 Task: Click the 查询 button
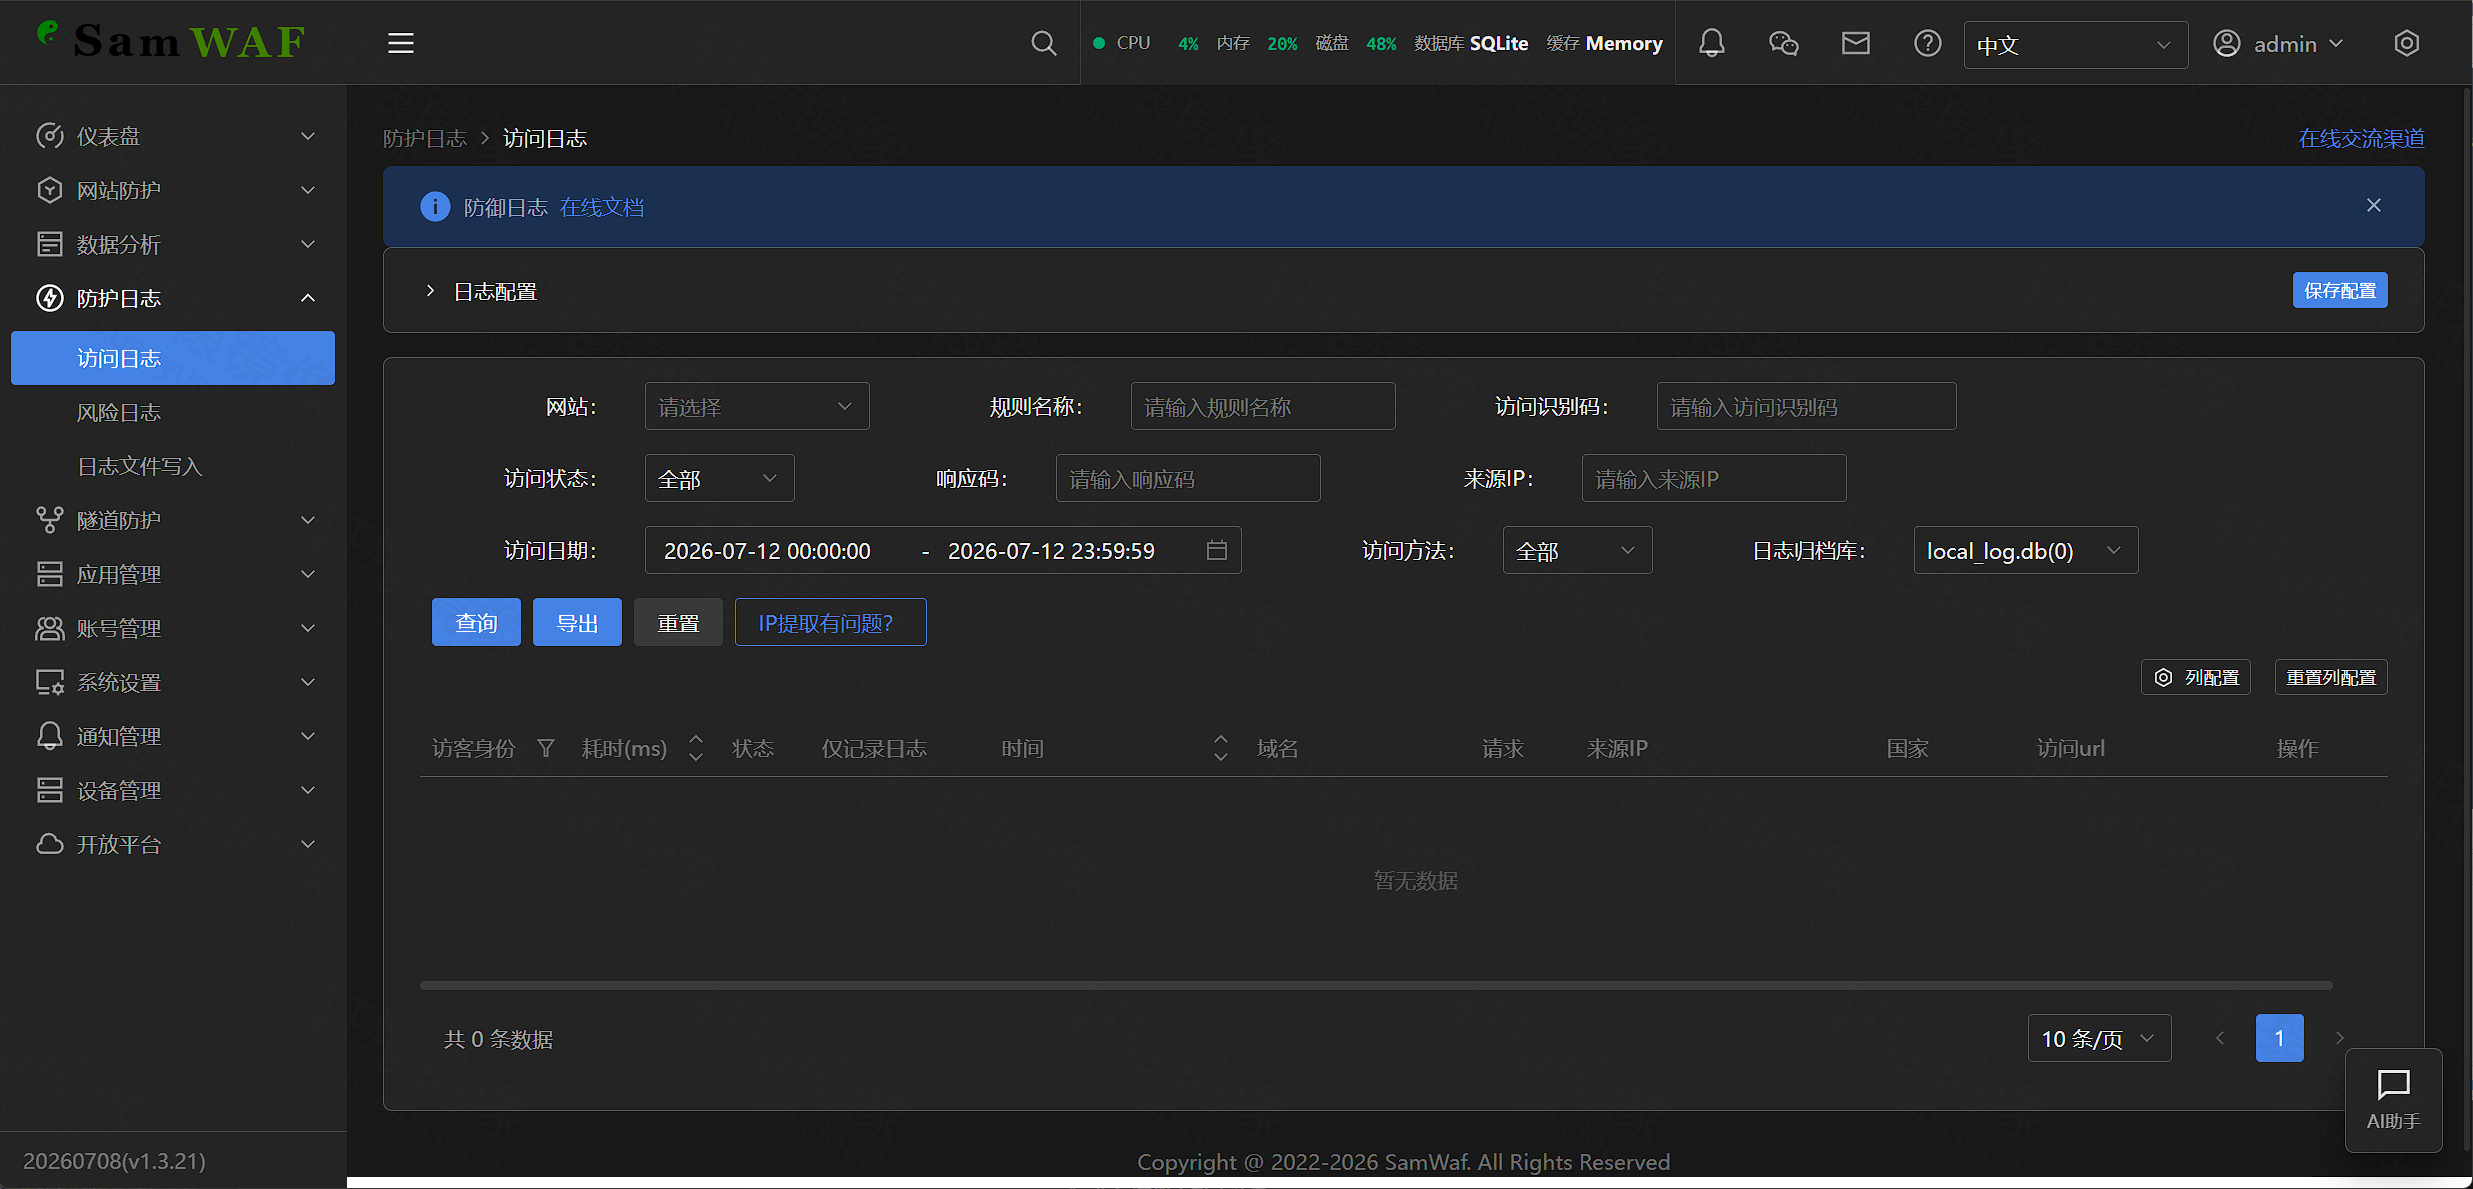coord(476,622)
